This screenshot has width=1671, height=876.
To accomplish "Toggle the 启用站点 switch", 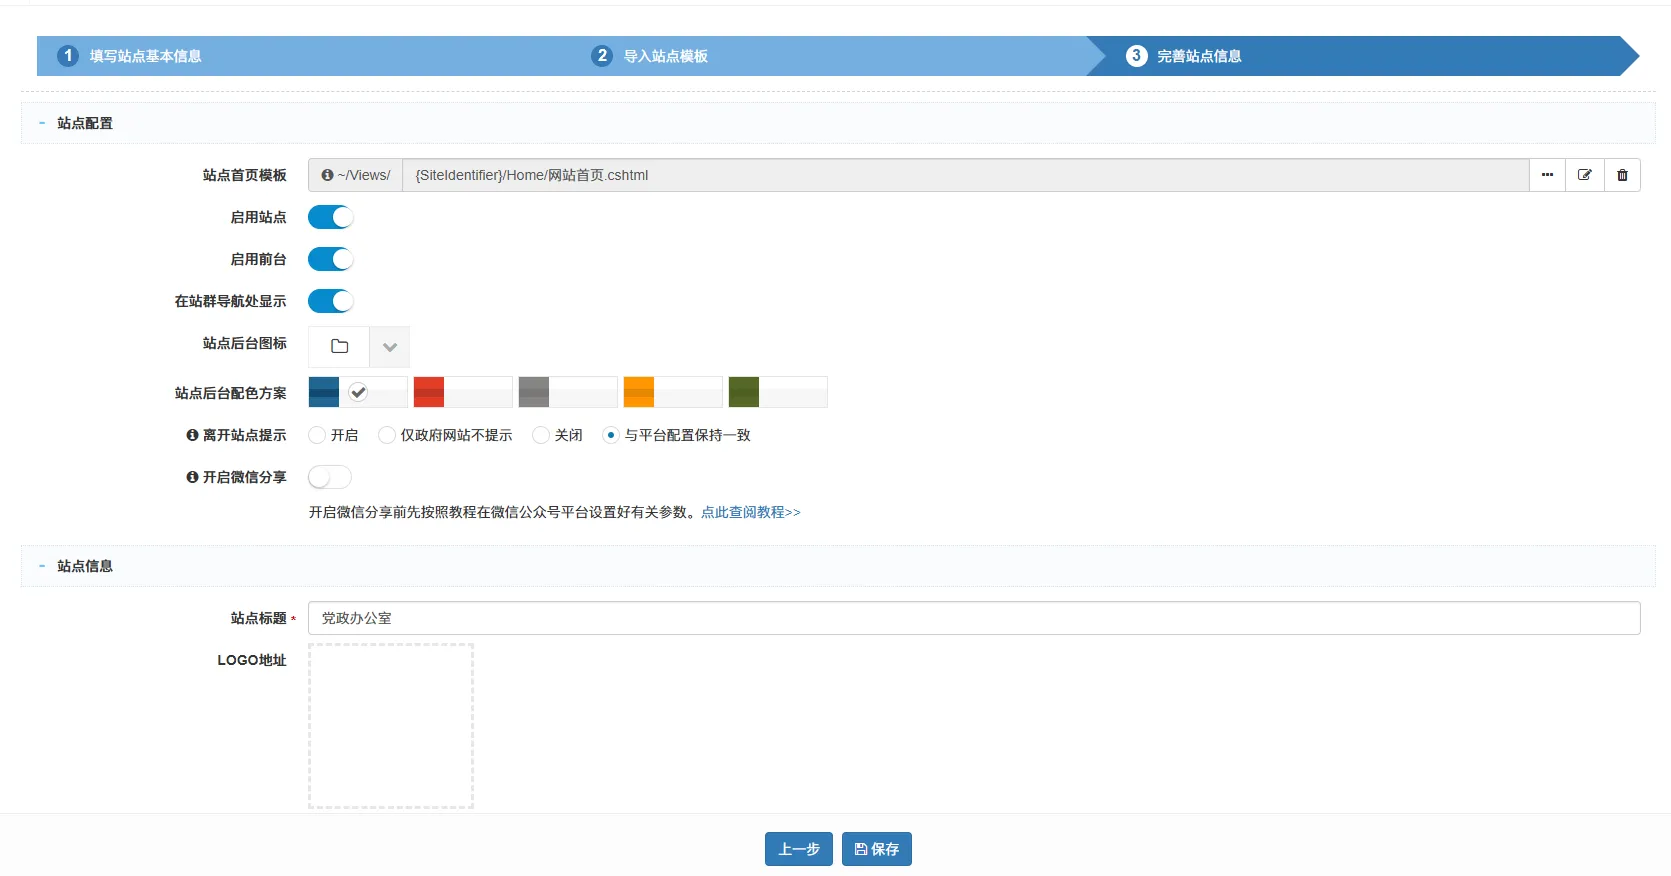I will pos(330,217).
